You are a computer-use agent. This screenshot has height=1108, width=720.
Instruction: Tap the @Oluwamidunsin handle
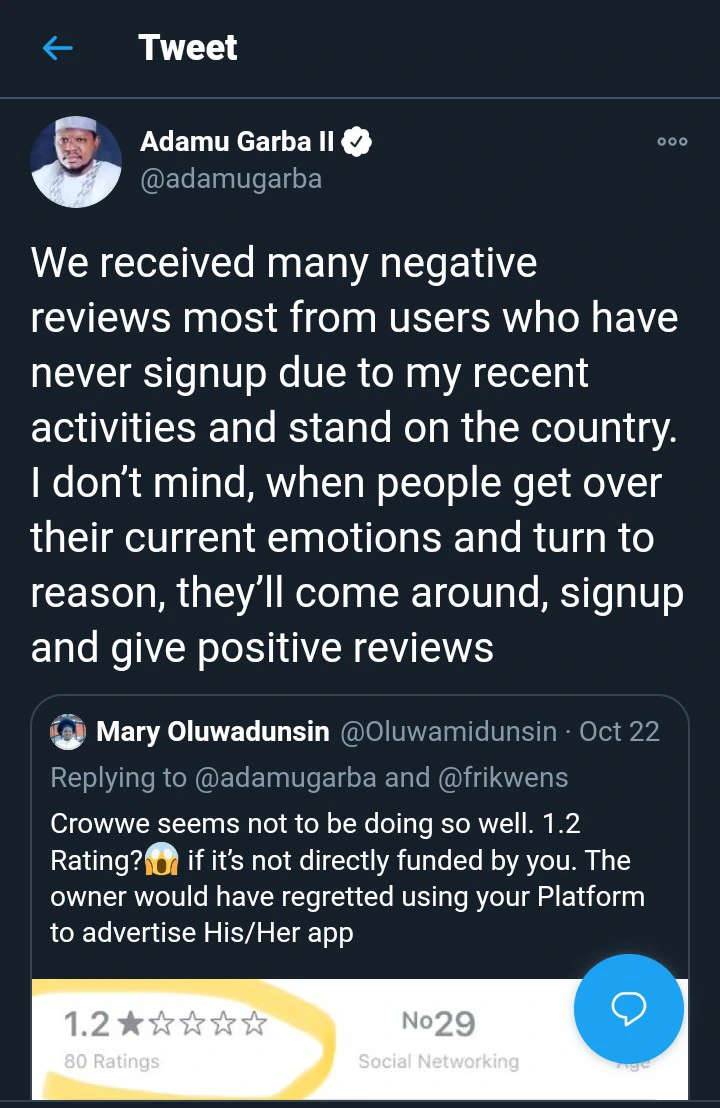coord(448,732)
